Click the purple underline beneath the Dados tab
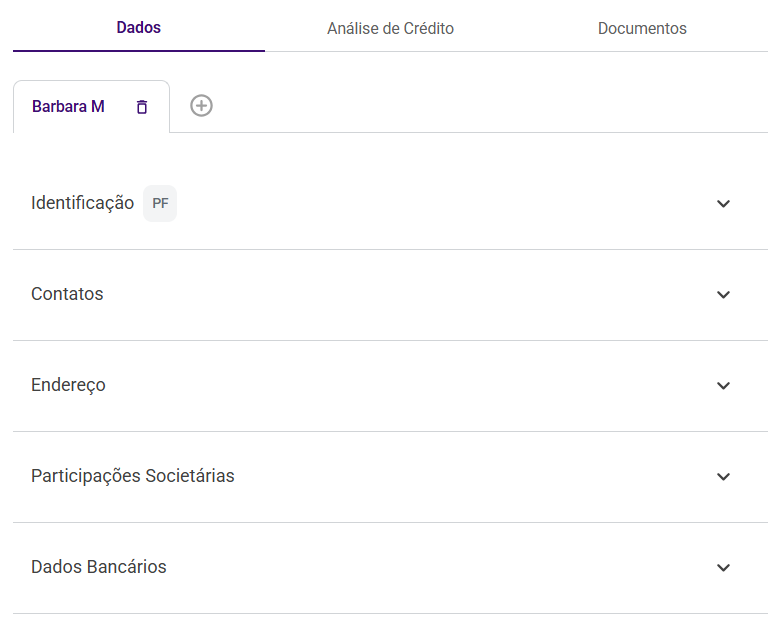Screen dimensions: 781x629 pos(138,50)
